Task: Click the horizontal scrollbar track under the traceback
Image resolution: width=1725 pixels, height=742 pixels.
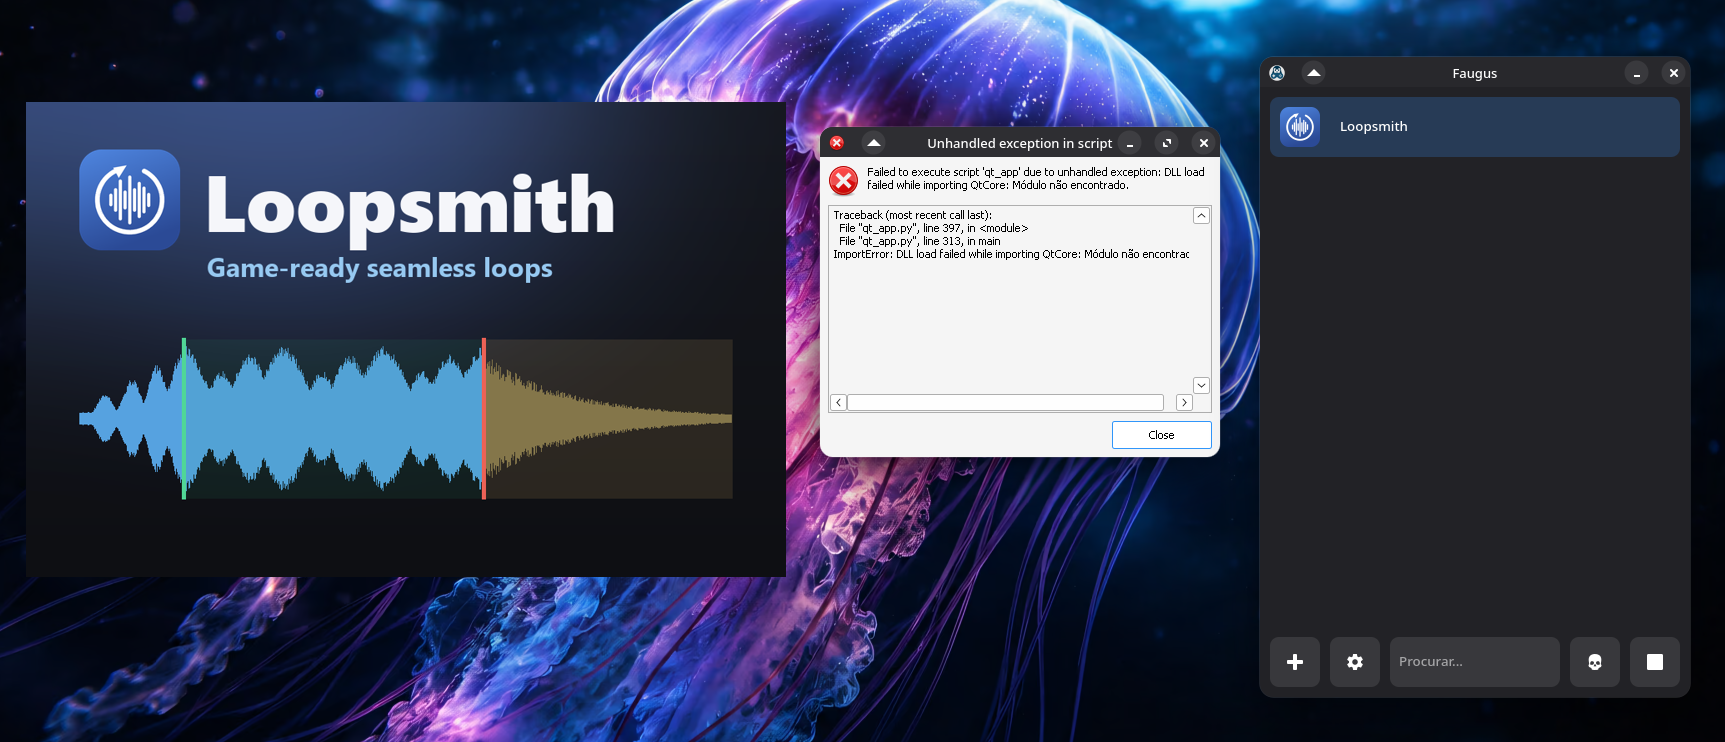Action: point(1006,403)
